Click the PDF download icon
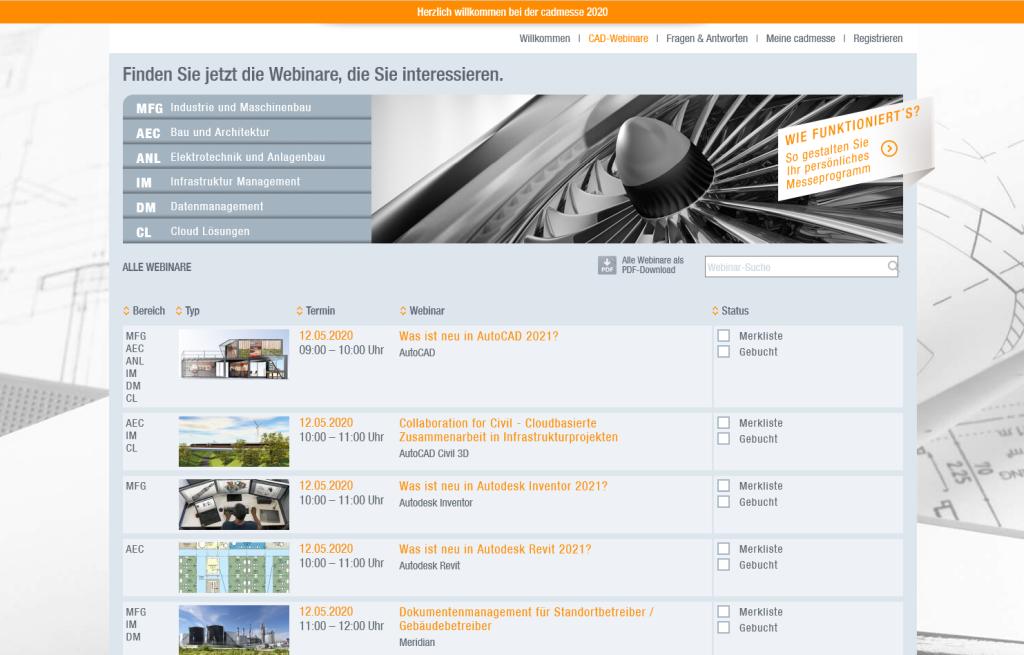The width and height of the screenshot is (1024, 655). click(607, 265)
